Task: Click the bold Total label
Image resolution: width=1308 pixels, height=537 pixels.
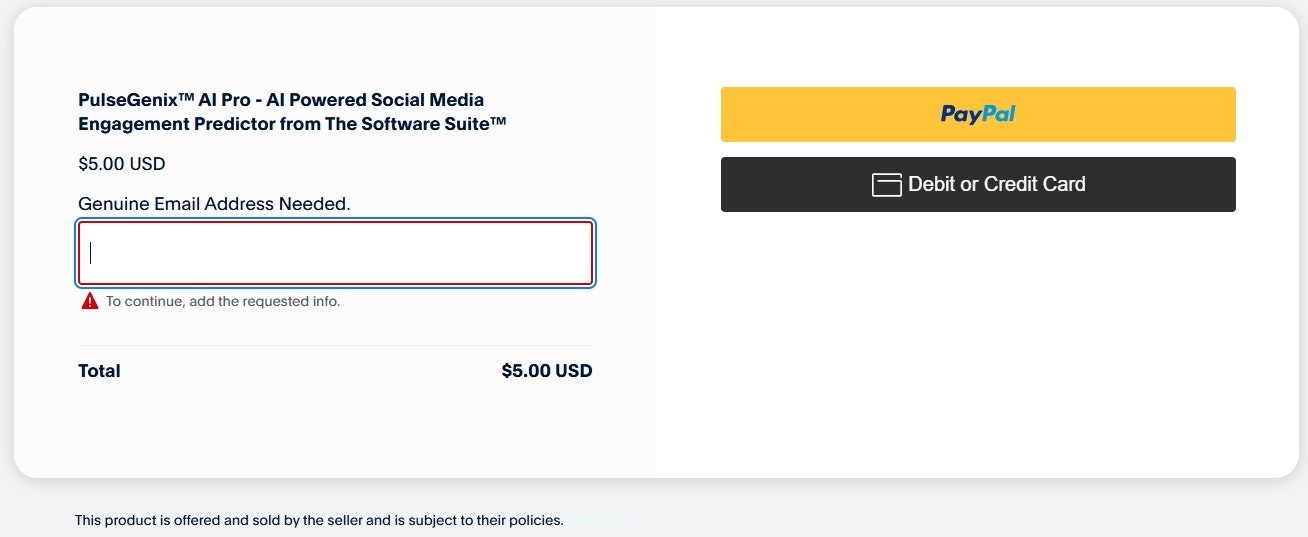Action: 99,371
